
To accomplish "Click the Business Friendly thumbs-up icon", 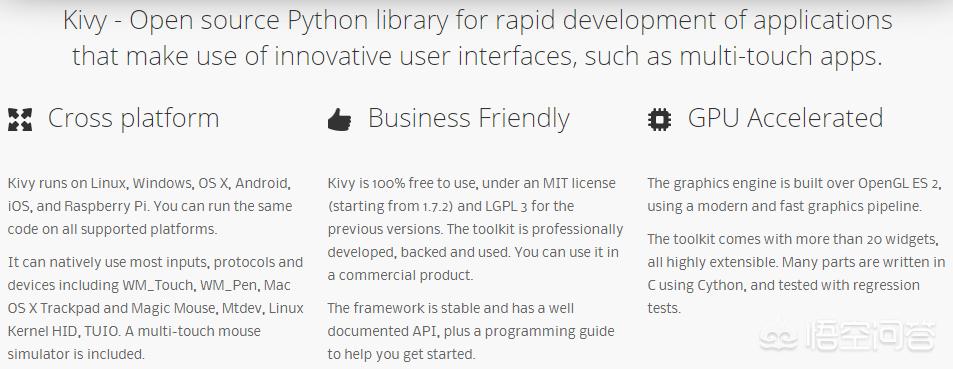I will point(340,119).
